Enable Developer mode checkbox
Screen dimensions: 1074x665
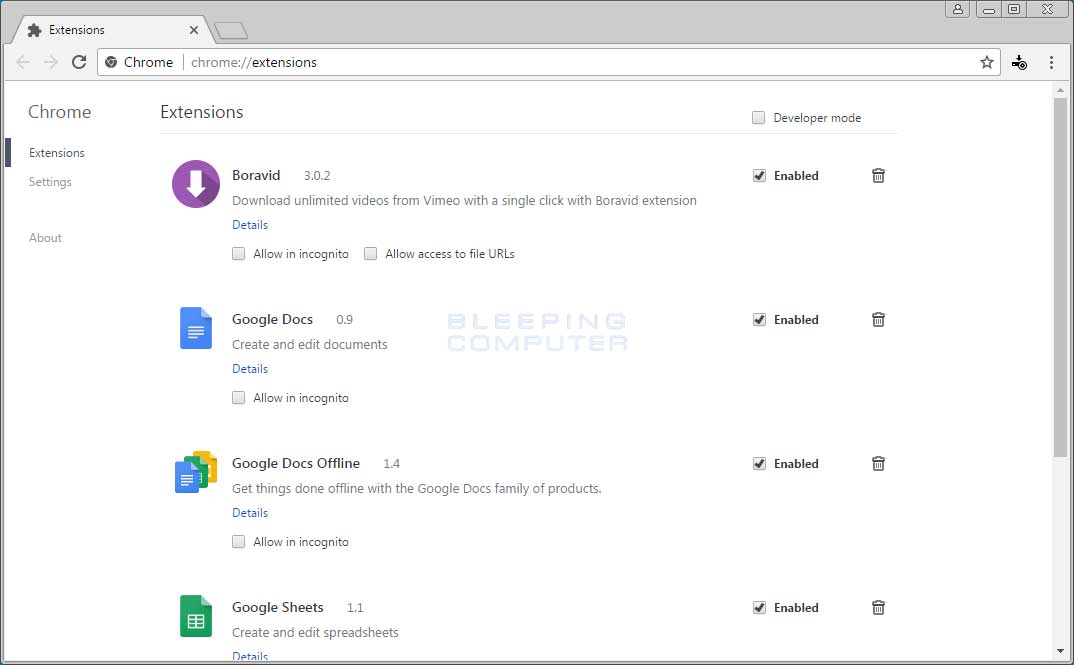[x=759, y=118]
